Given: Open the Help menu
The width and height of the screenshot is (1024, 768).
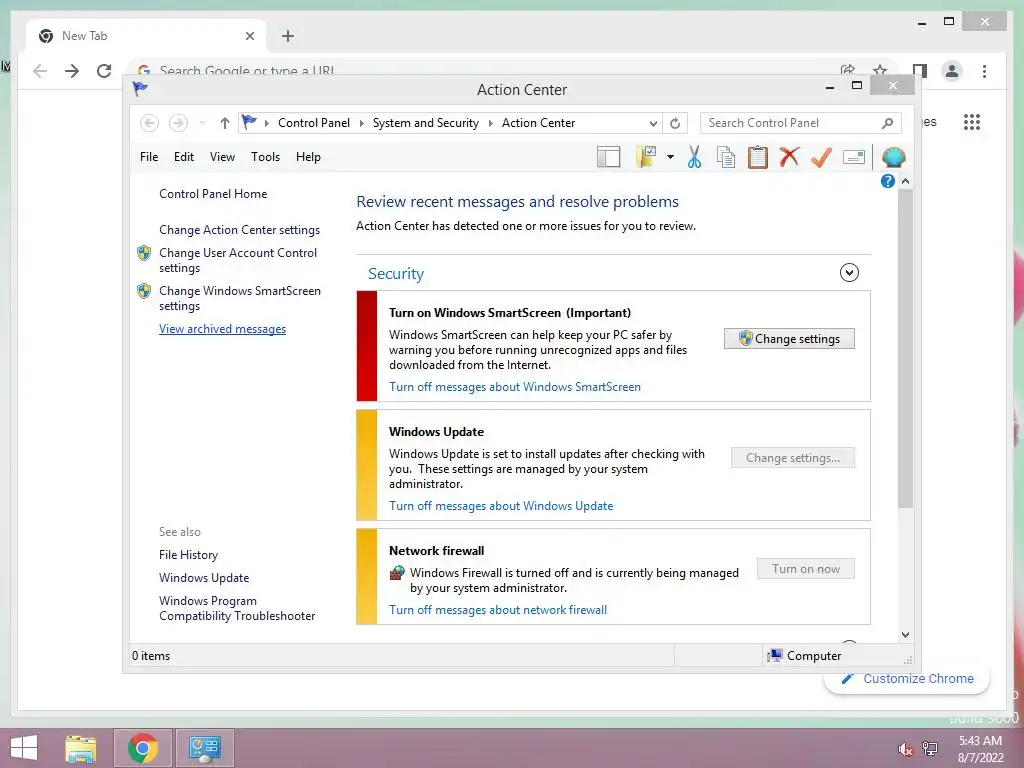Looking at the screenshot, I should (x=308, y=157).
